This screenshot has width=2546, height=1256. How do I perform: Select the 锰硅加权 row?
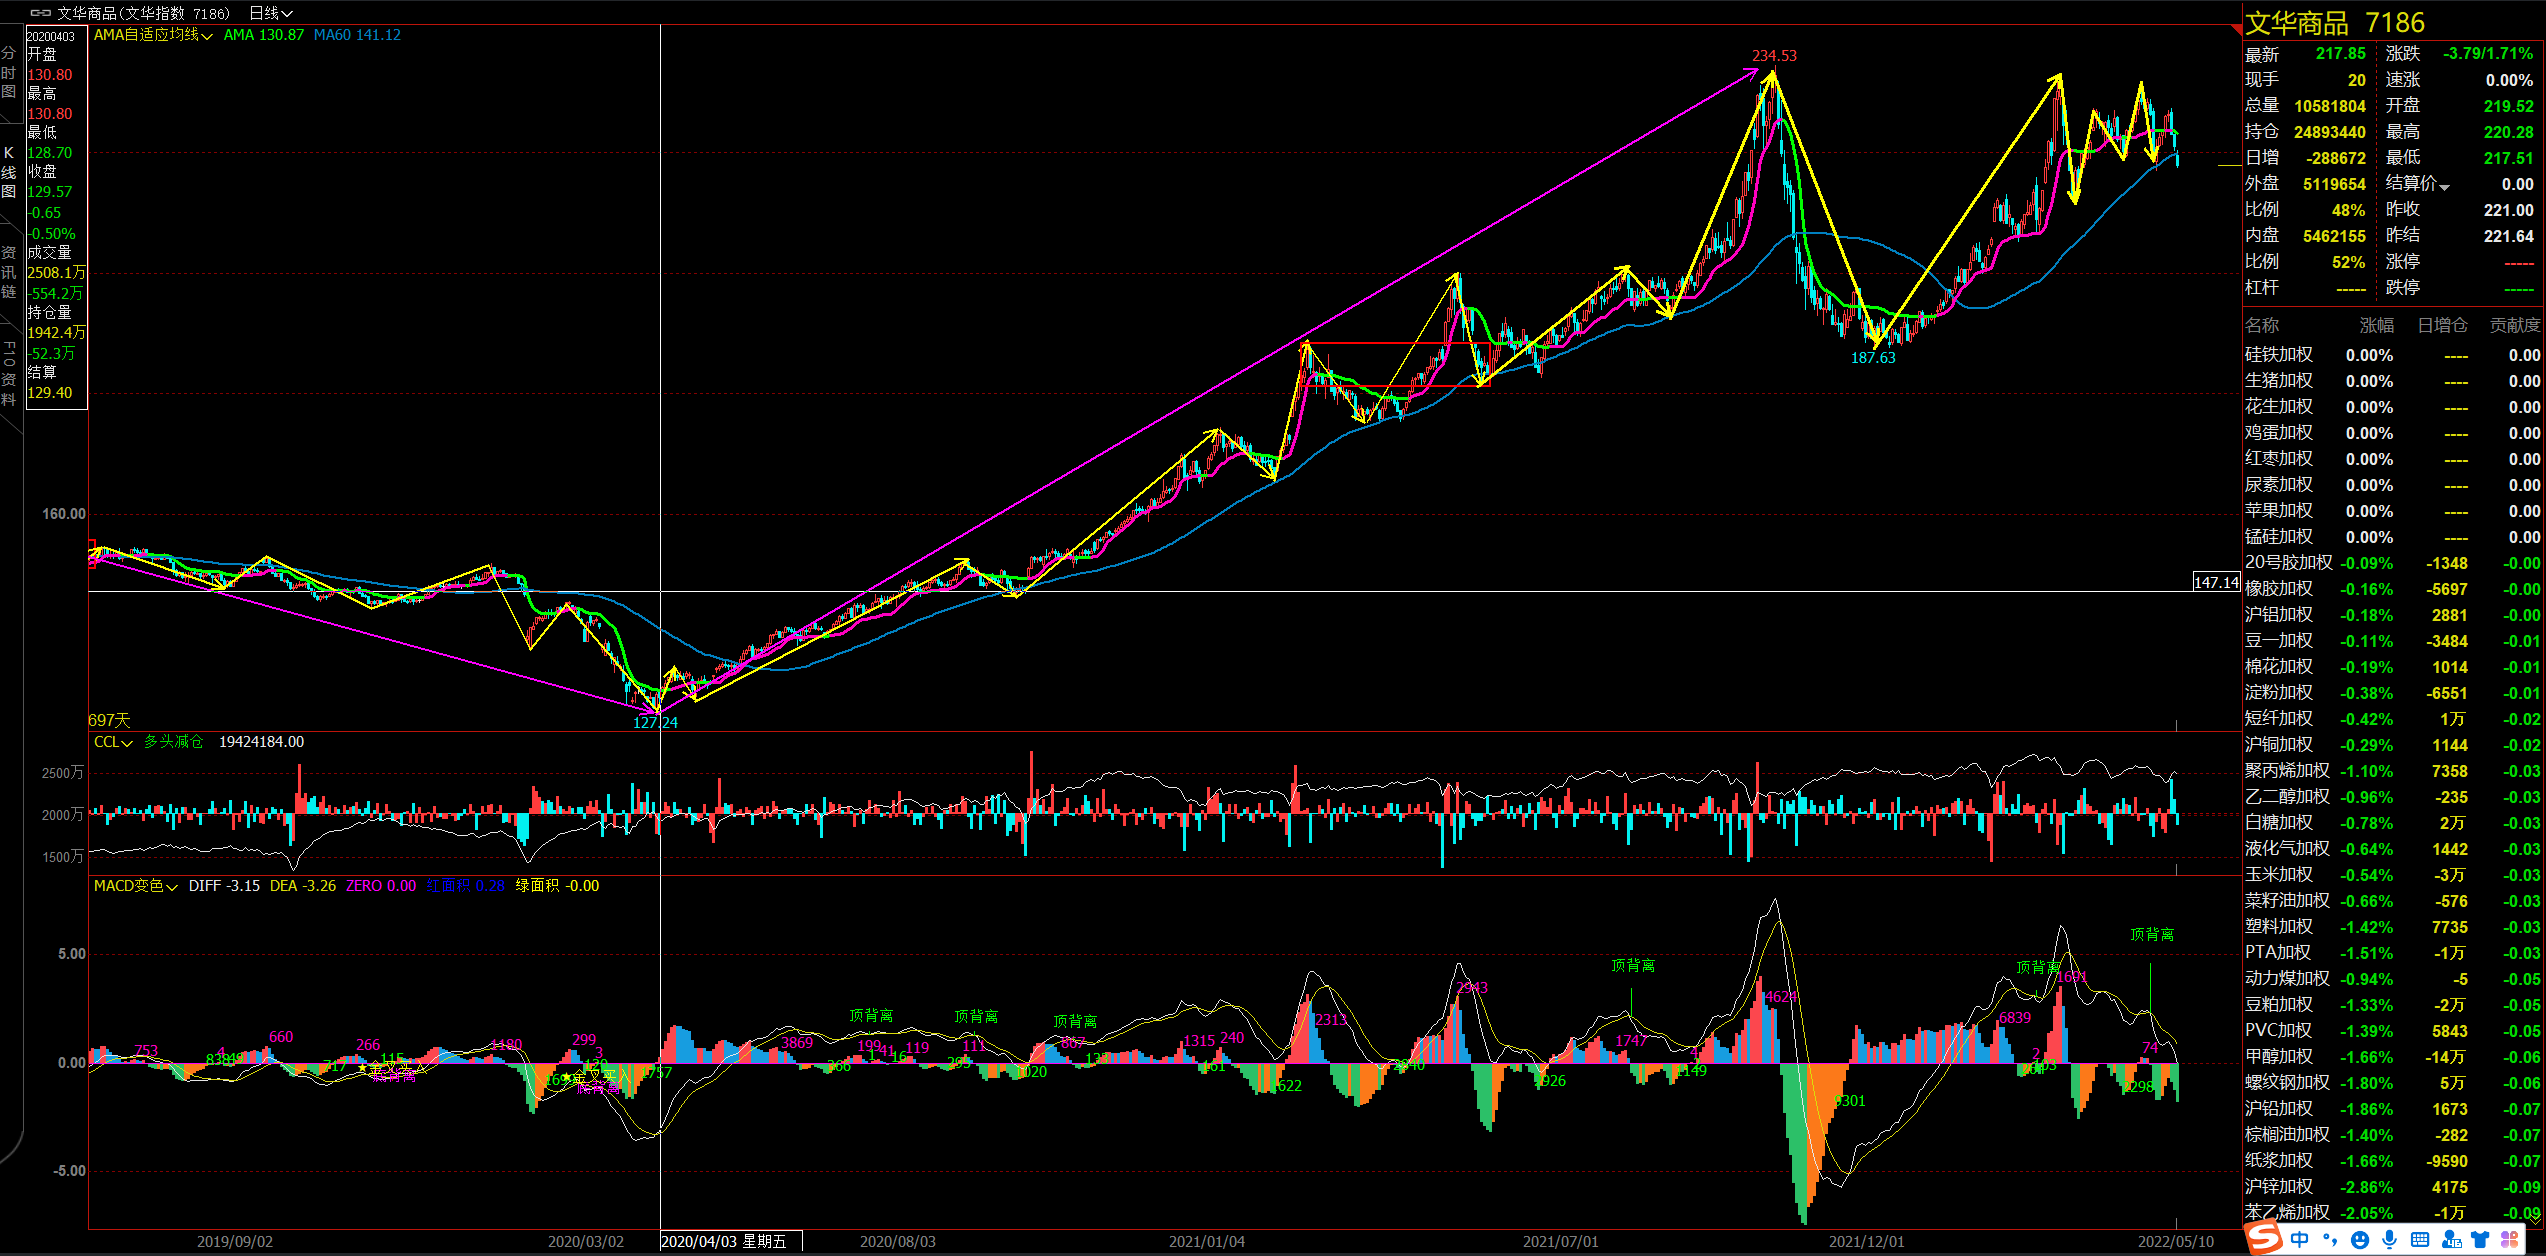2393,537
